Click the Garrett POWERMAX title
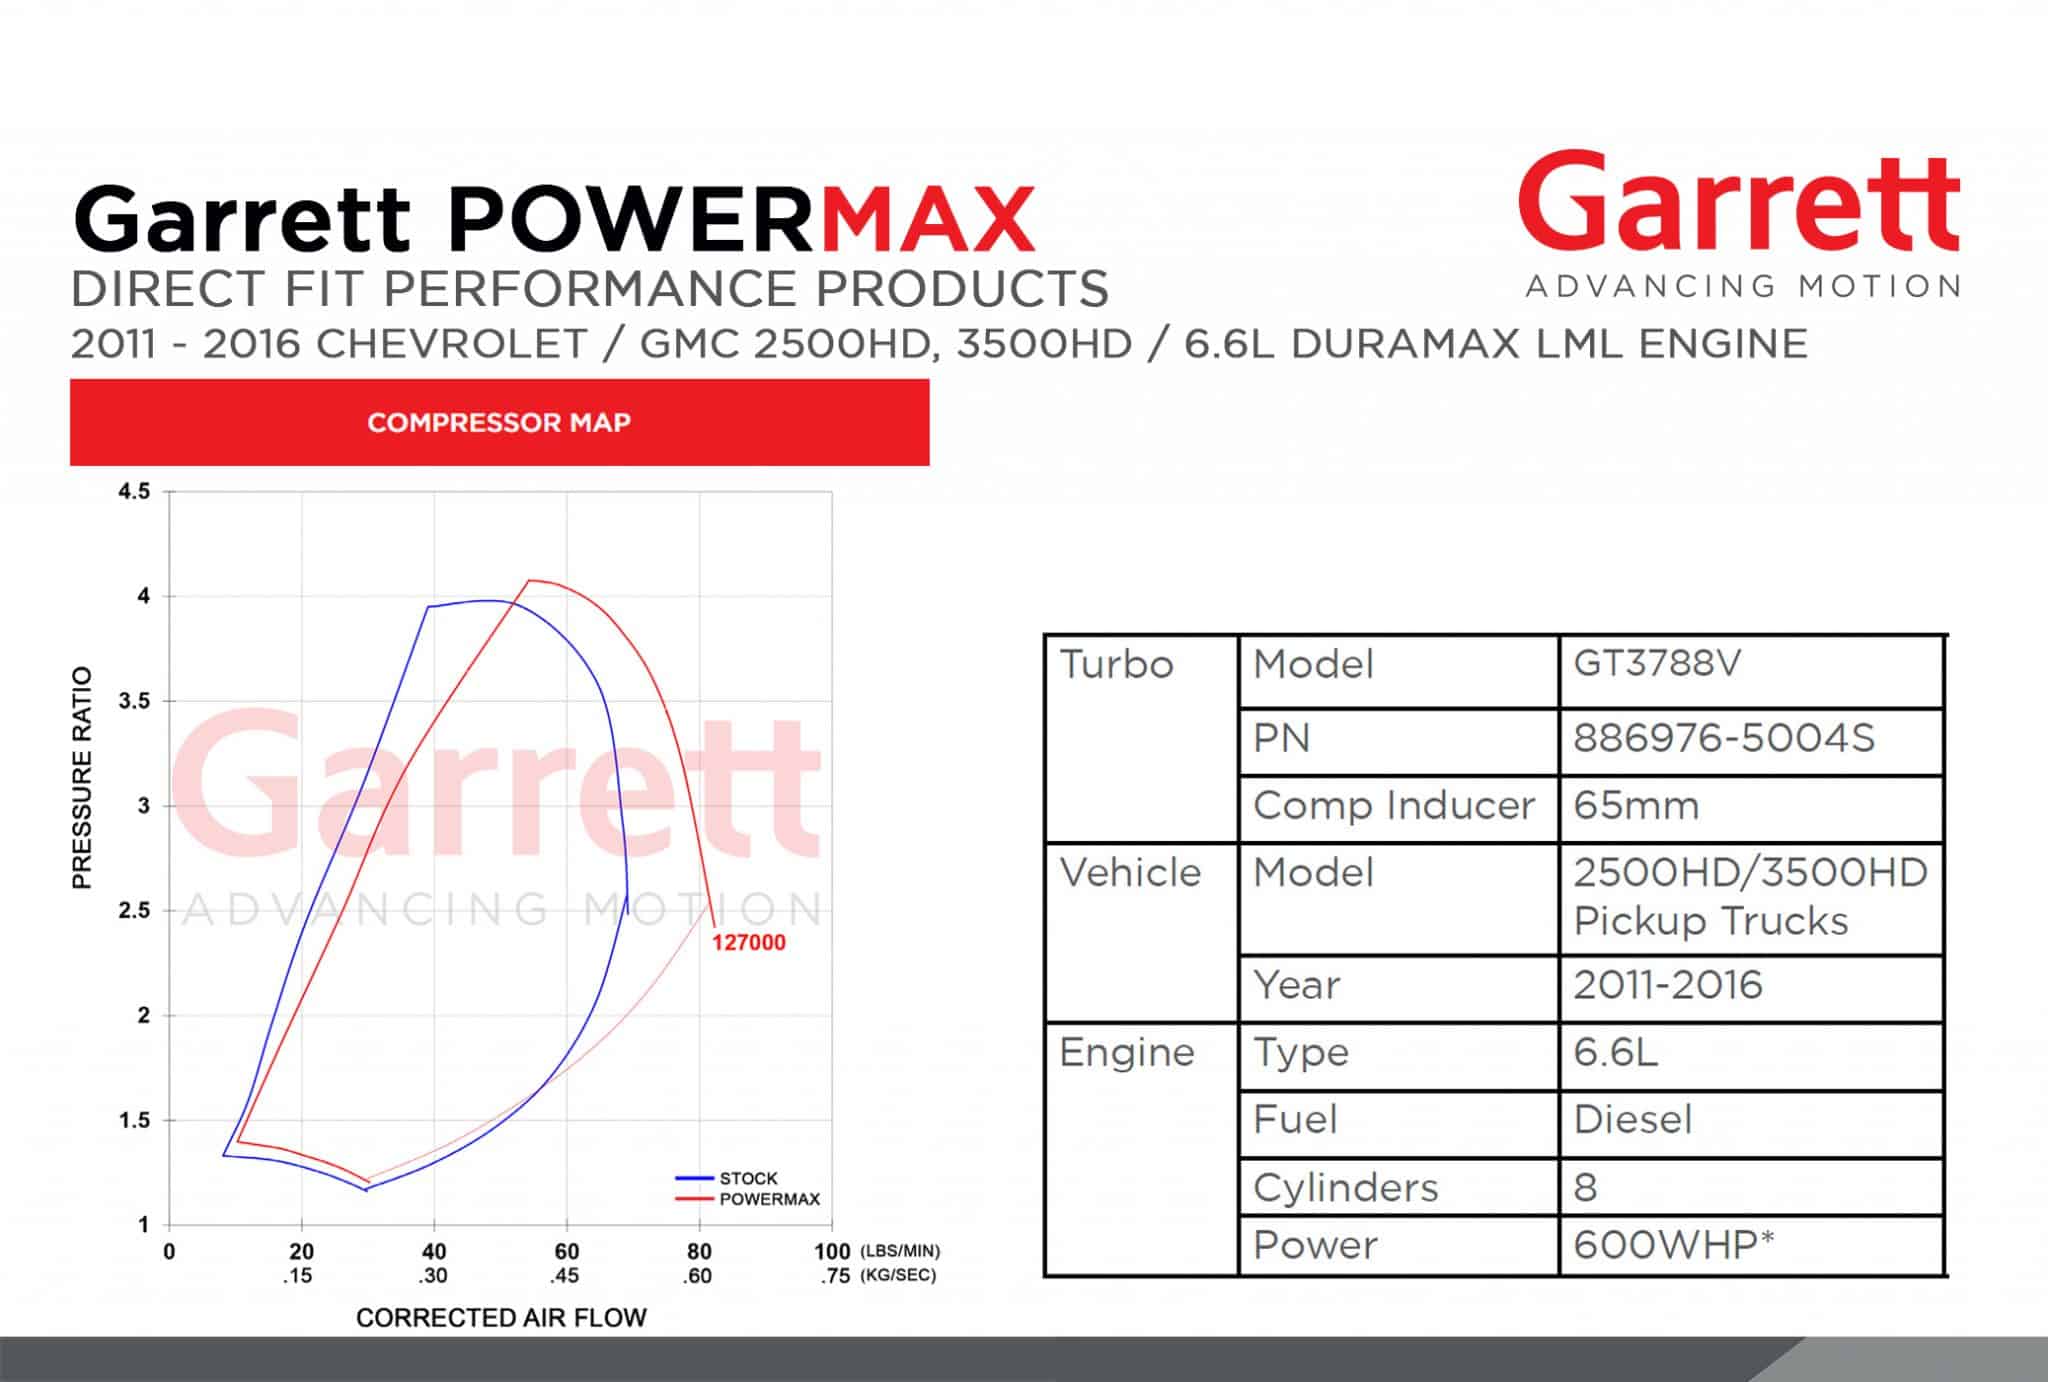2048x1382 pixels. coord(553,217)
